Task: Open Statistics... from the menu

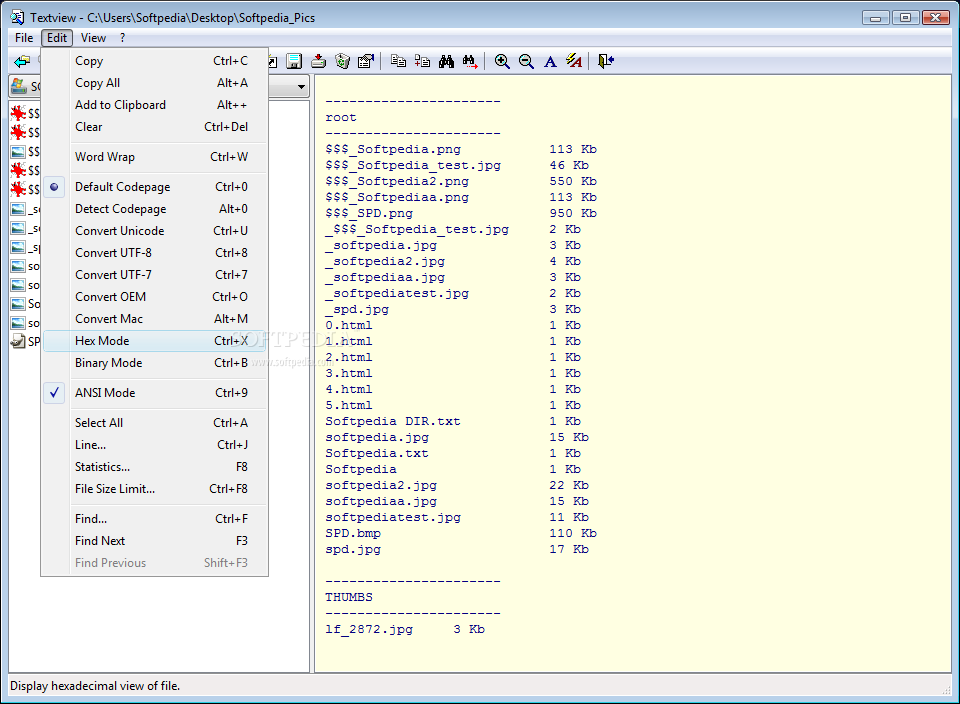Action: 155,467
